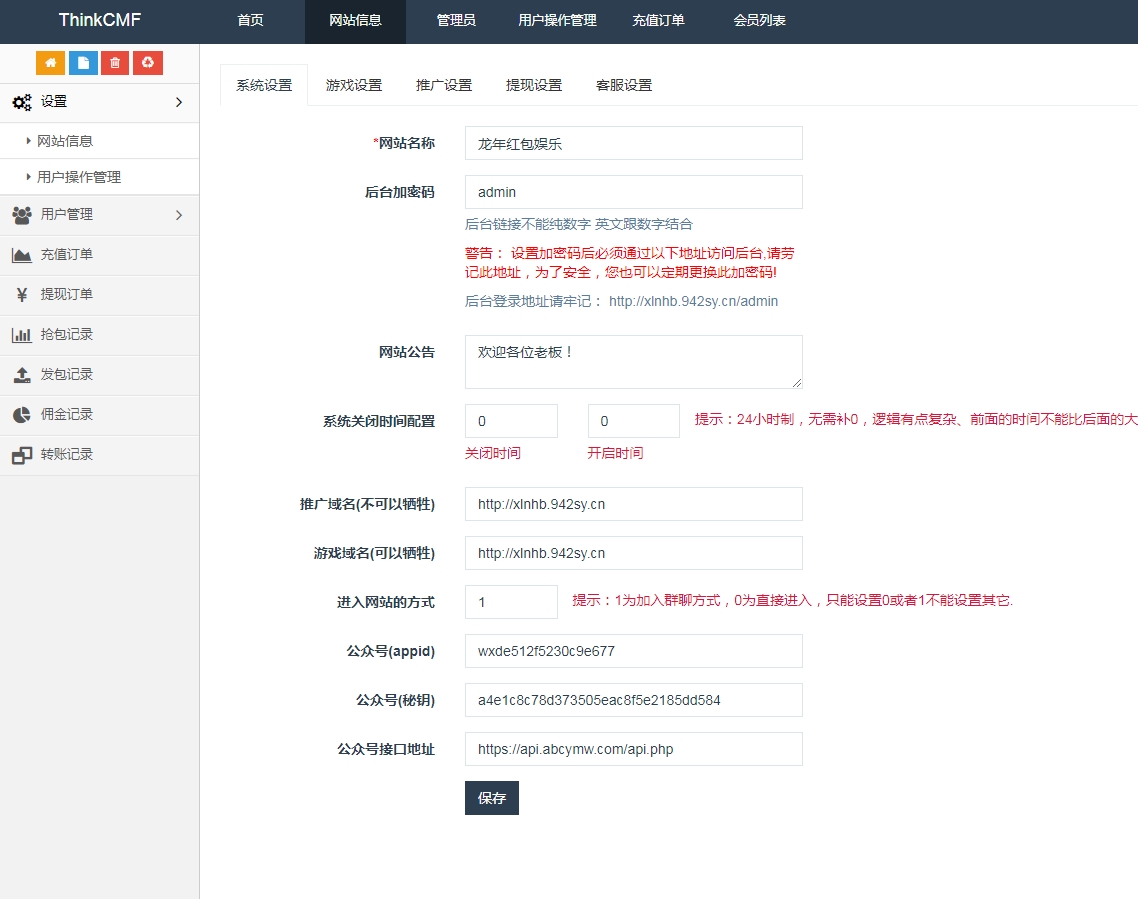Click the ThinkCMF brand link

tap(99, 21)
